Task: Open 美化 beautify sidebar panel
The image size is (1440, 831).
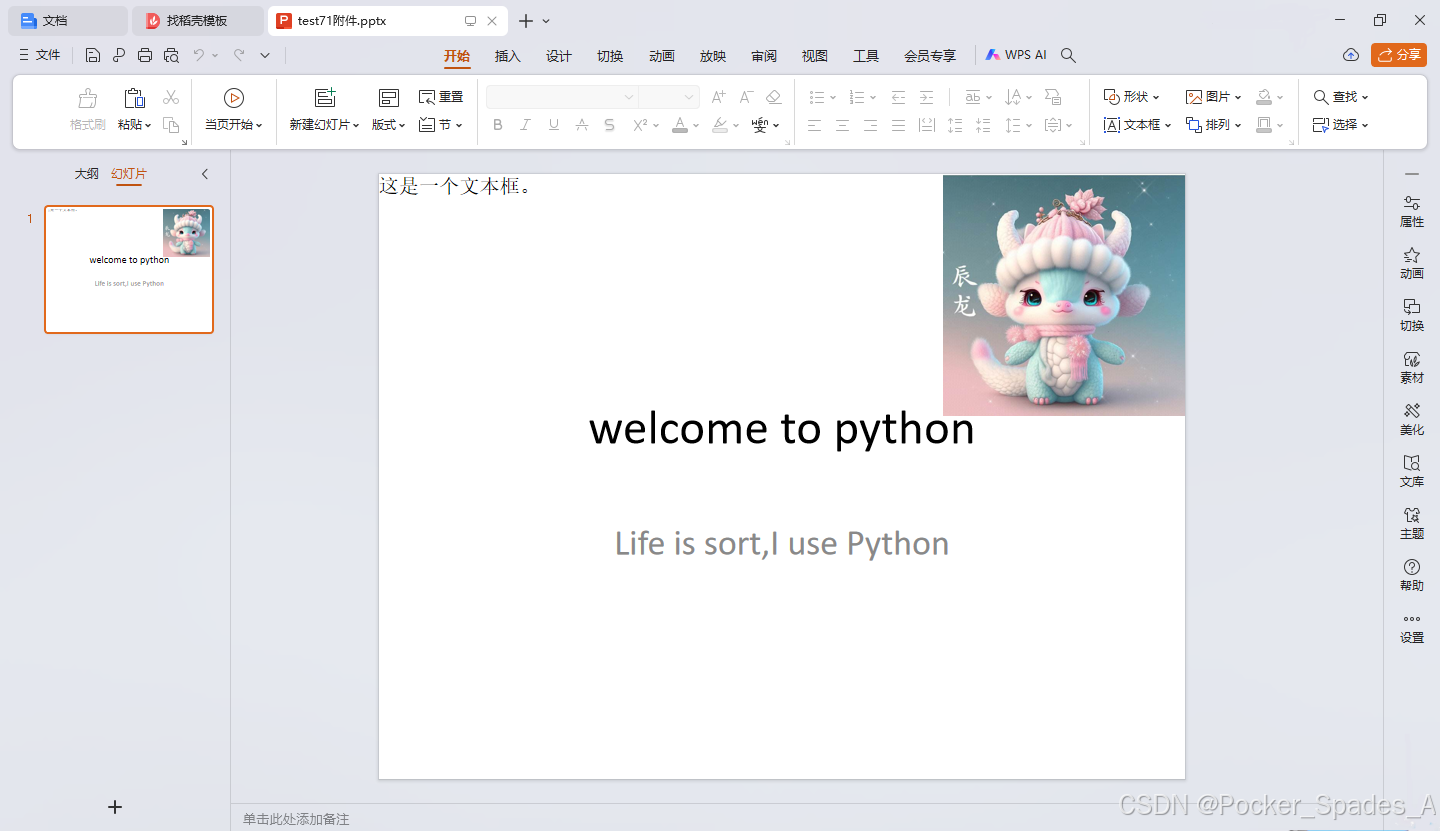Action: click(x=1412, y=419)
